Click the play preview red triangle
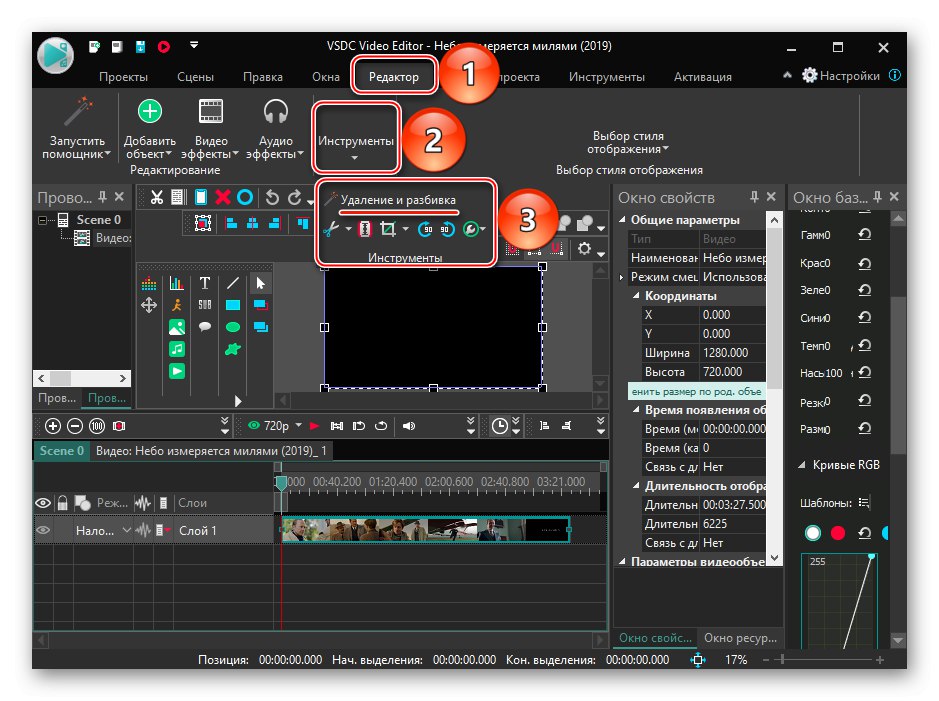939x701 pixels. point(314,425)
